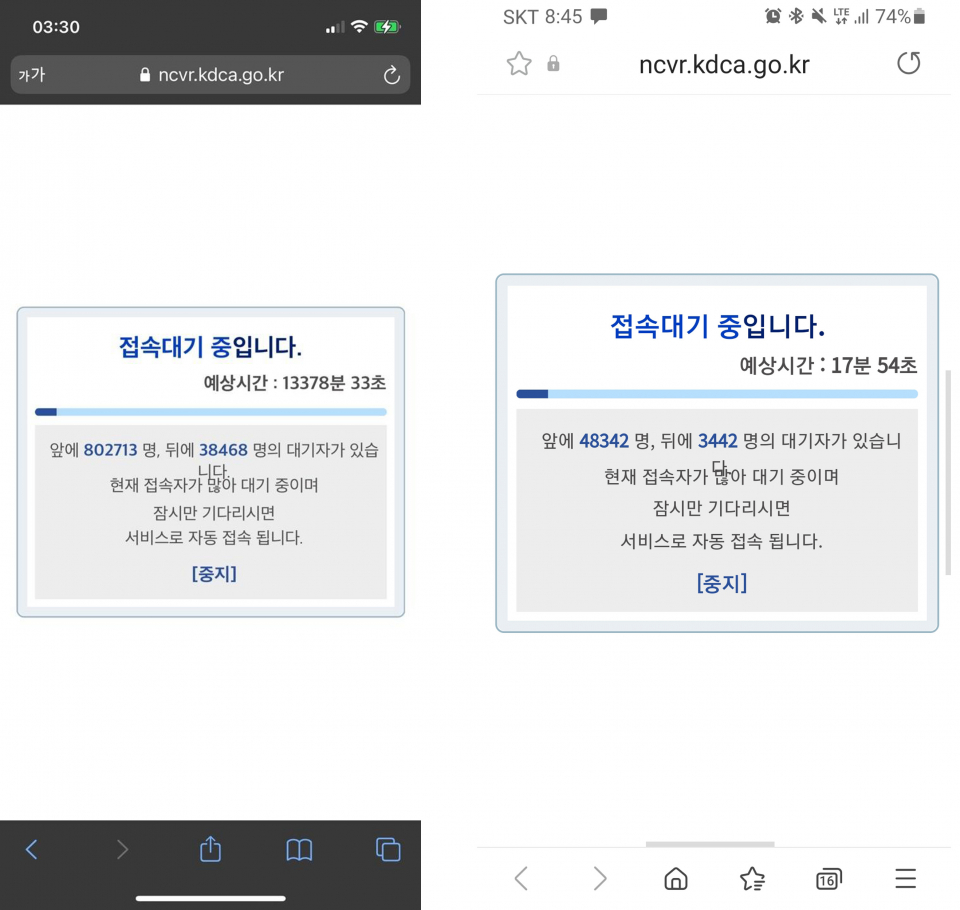960x910 pixels.
Task: Tap the blue waiting progress bar showing 17분 54초
Action: [x=716, y=393]
